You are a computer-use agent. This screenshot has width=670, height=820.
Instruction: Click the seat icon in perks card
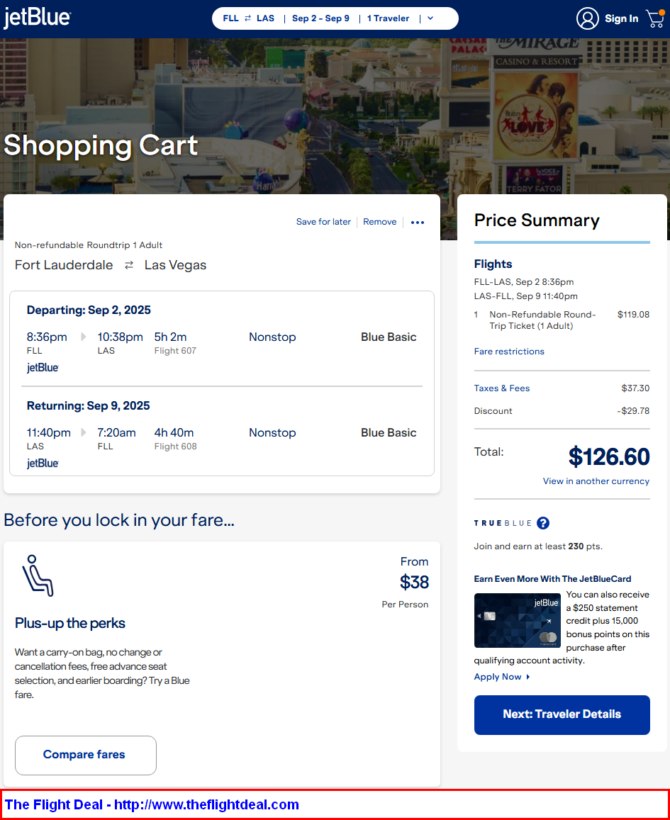tap(38, 576)
